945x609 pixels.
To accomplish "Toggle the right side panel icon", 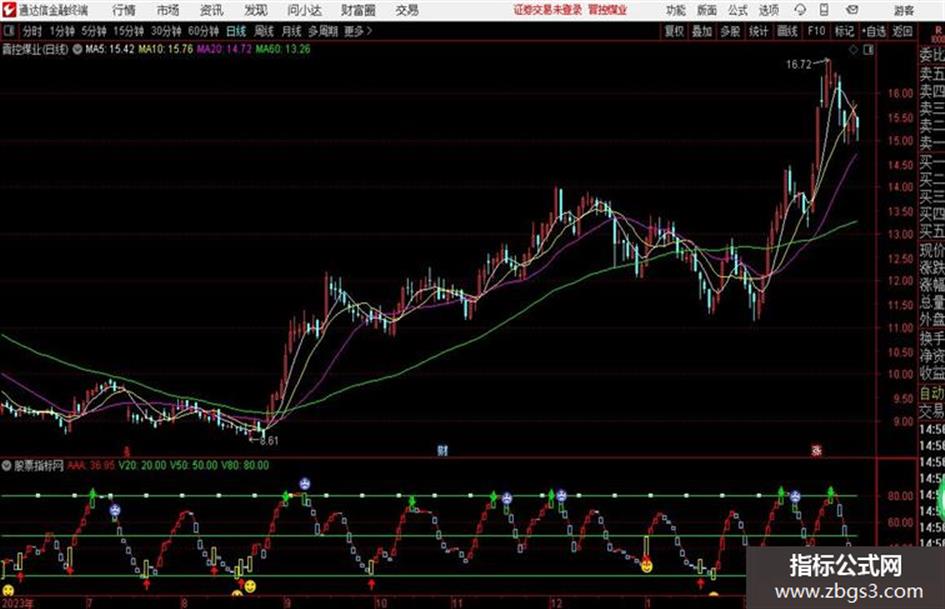I will [x=868, y=50].
